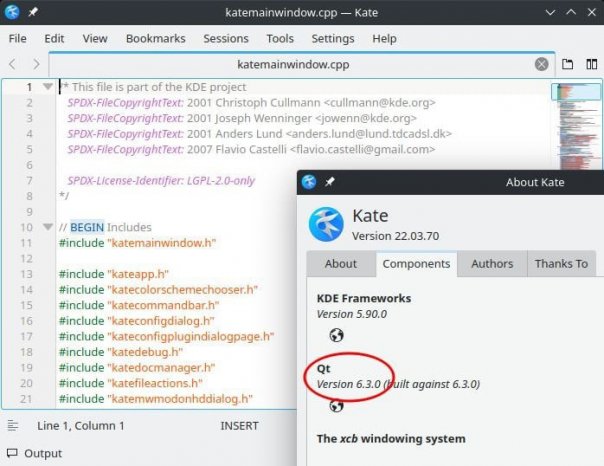Click the "kateconfigdialog.h" include line
This screenshot has width=604, height=466.
pyautogui.click(x=136, y=320)
